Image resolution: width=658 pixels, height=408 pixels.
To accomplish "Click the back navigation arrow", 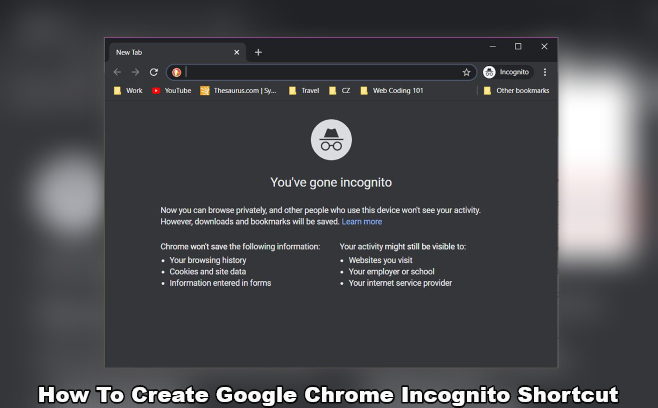I will pos(117,72).
